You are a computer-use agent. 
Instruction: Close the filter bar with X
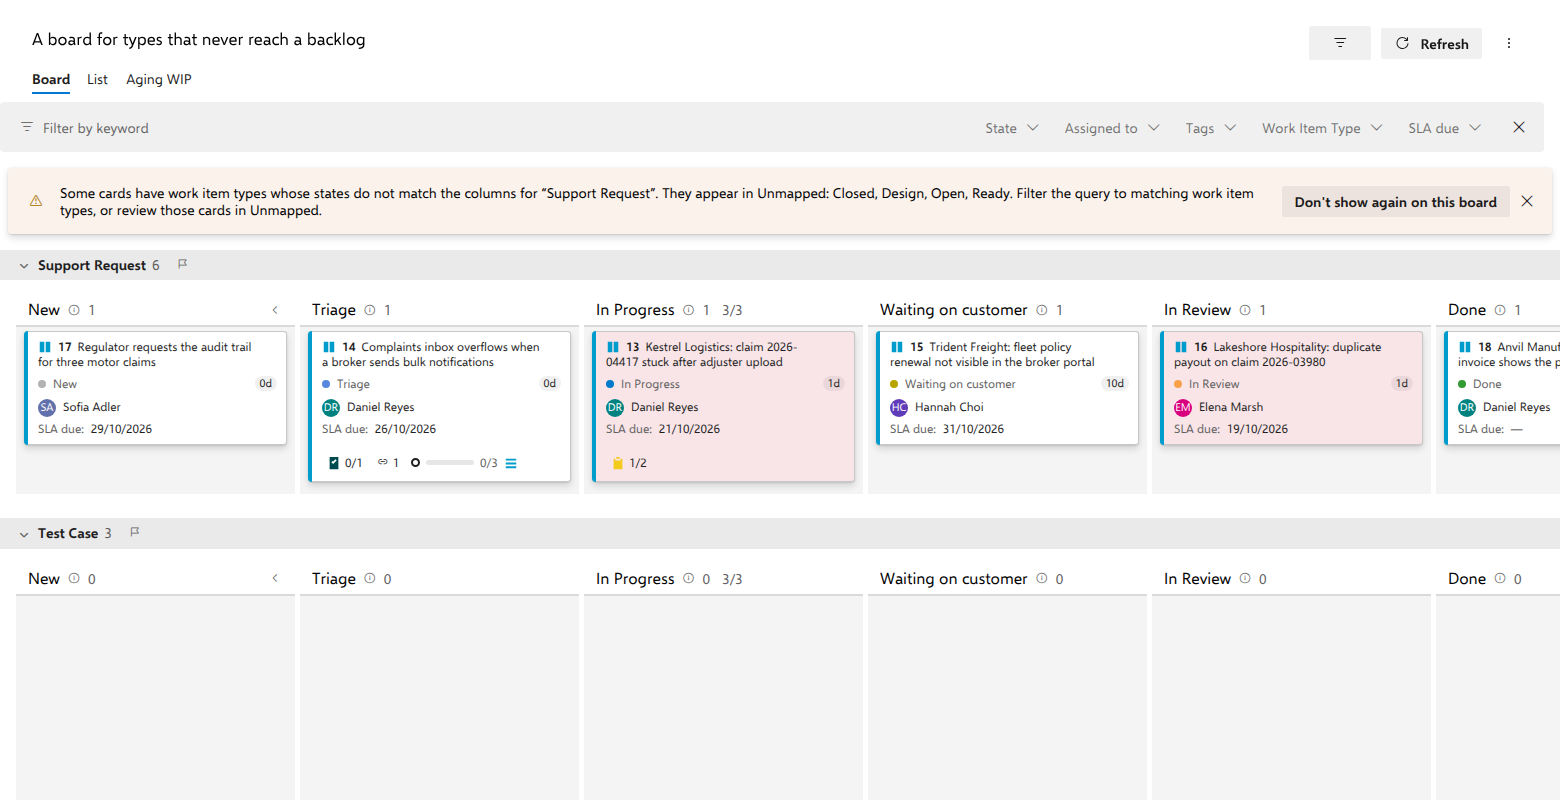click(1519, 127)
